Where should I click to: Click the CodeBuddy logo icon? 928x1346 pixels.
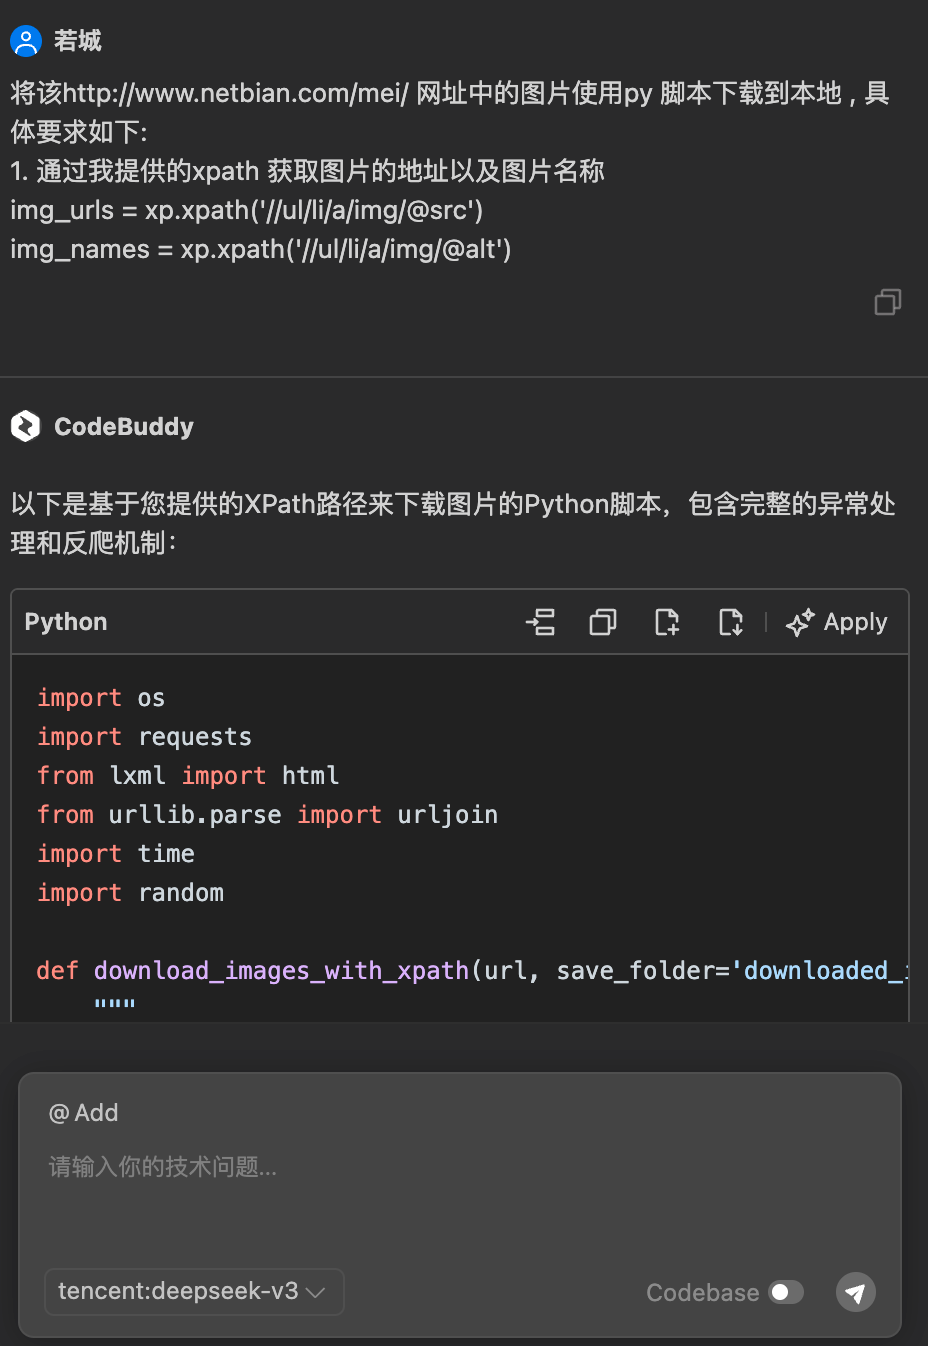[26, 426]
